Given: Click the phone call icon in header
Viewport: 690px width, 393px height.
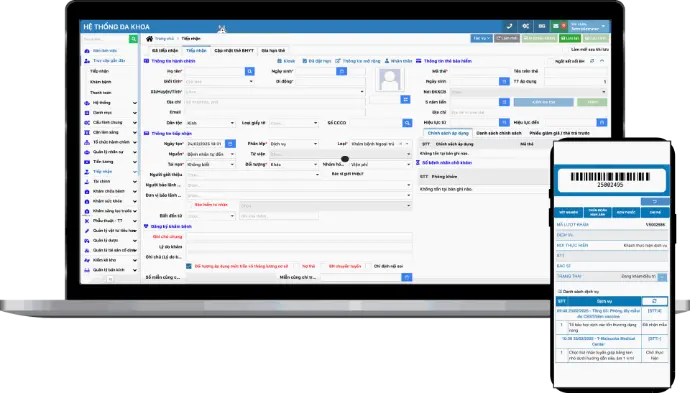Looking at the screenshot, I should pos(509,26).
